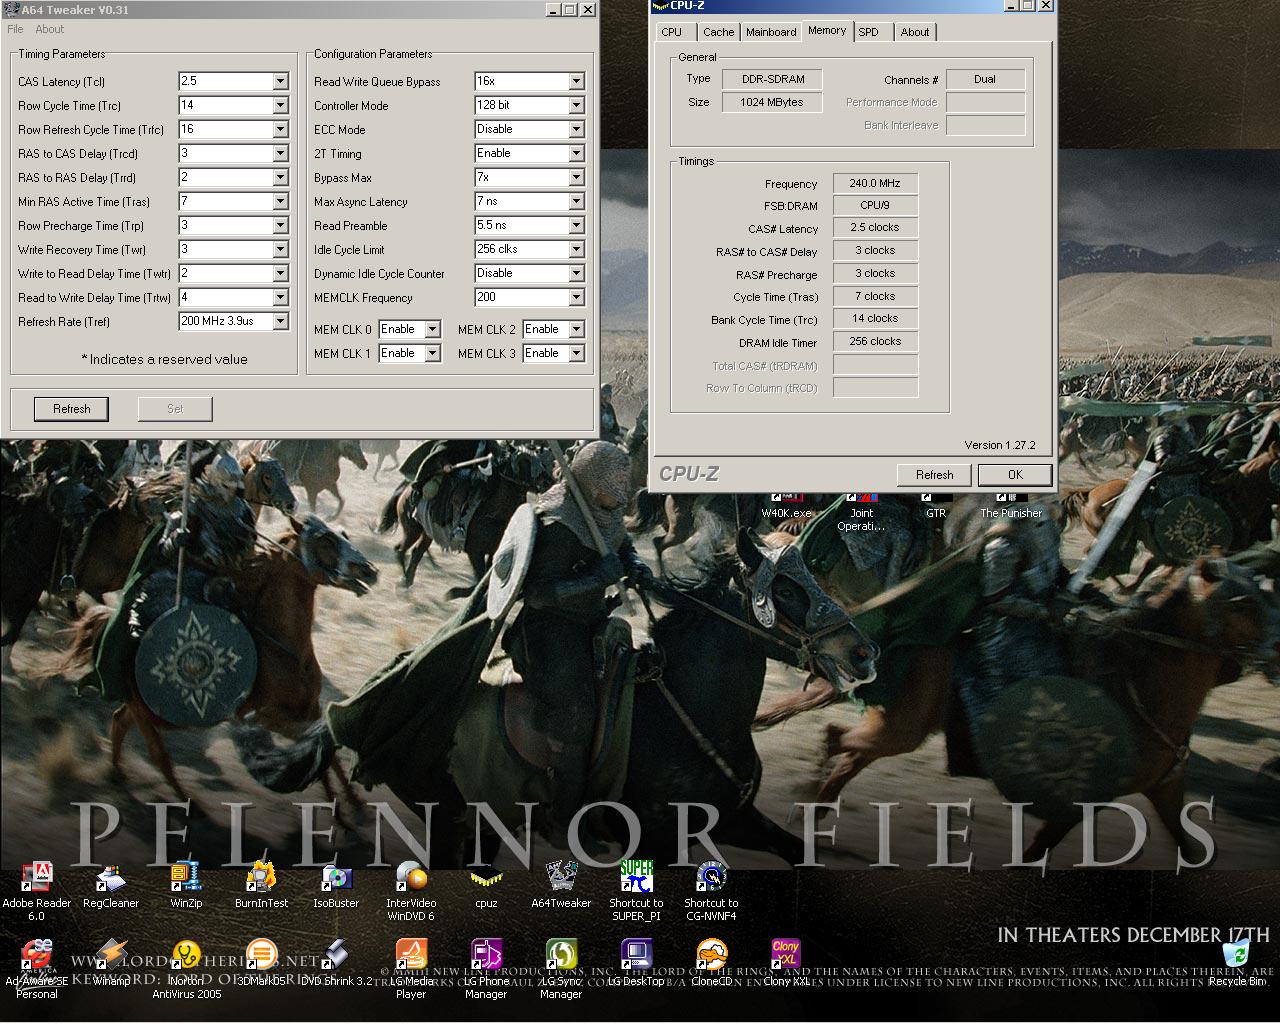
Task: Switch to Cache tab in CPU-Z
Action: click(x=718, y=32)
